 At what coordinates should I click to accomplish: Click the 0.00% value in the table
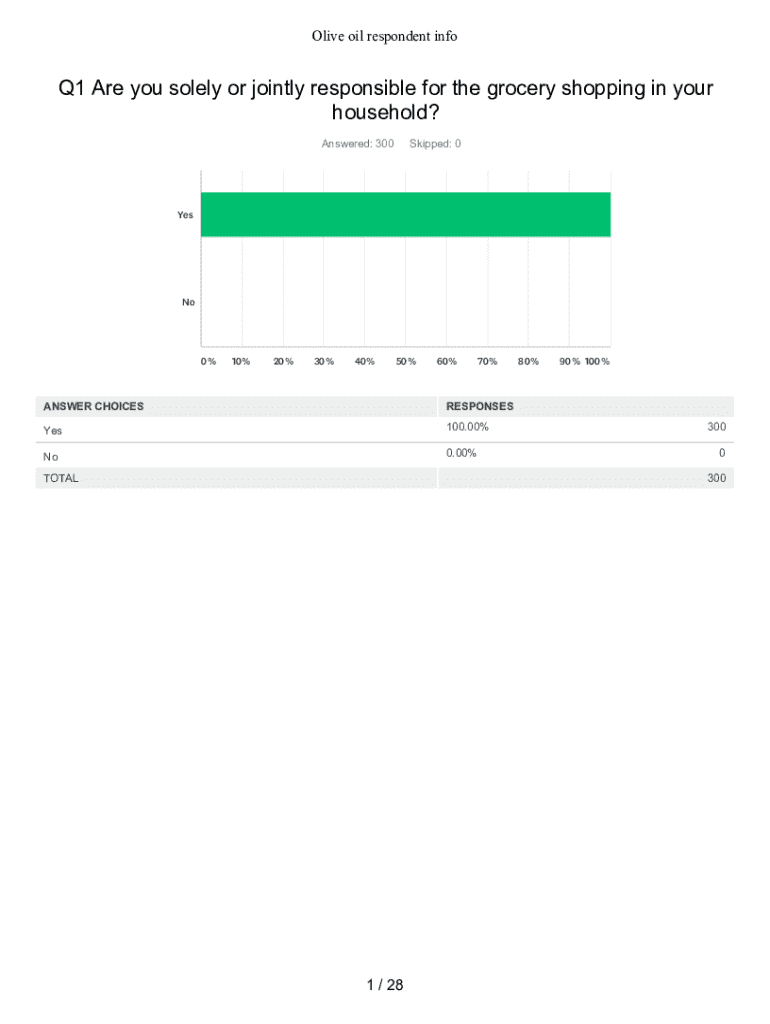click(461, 453)
